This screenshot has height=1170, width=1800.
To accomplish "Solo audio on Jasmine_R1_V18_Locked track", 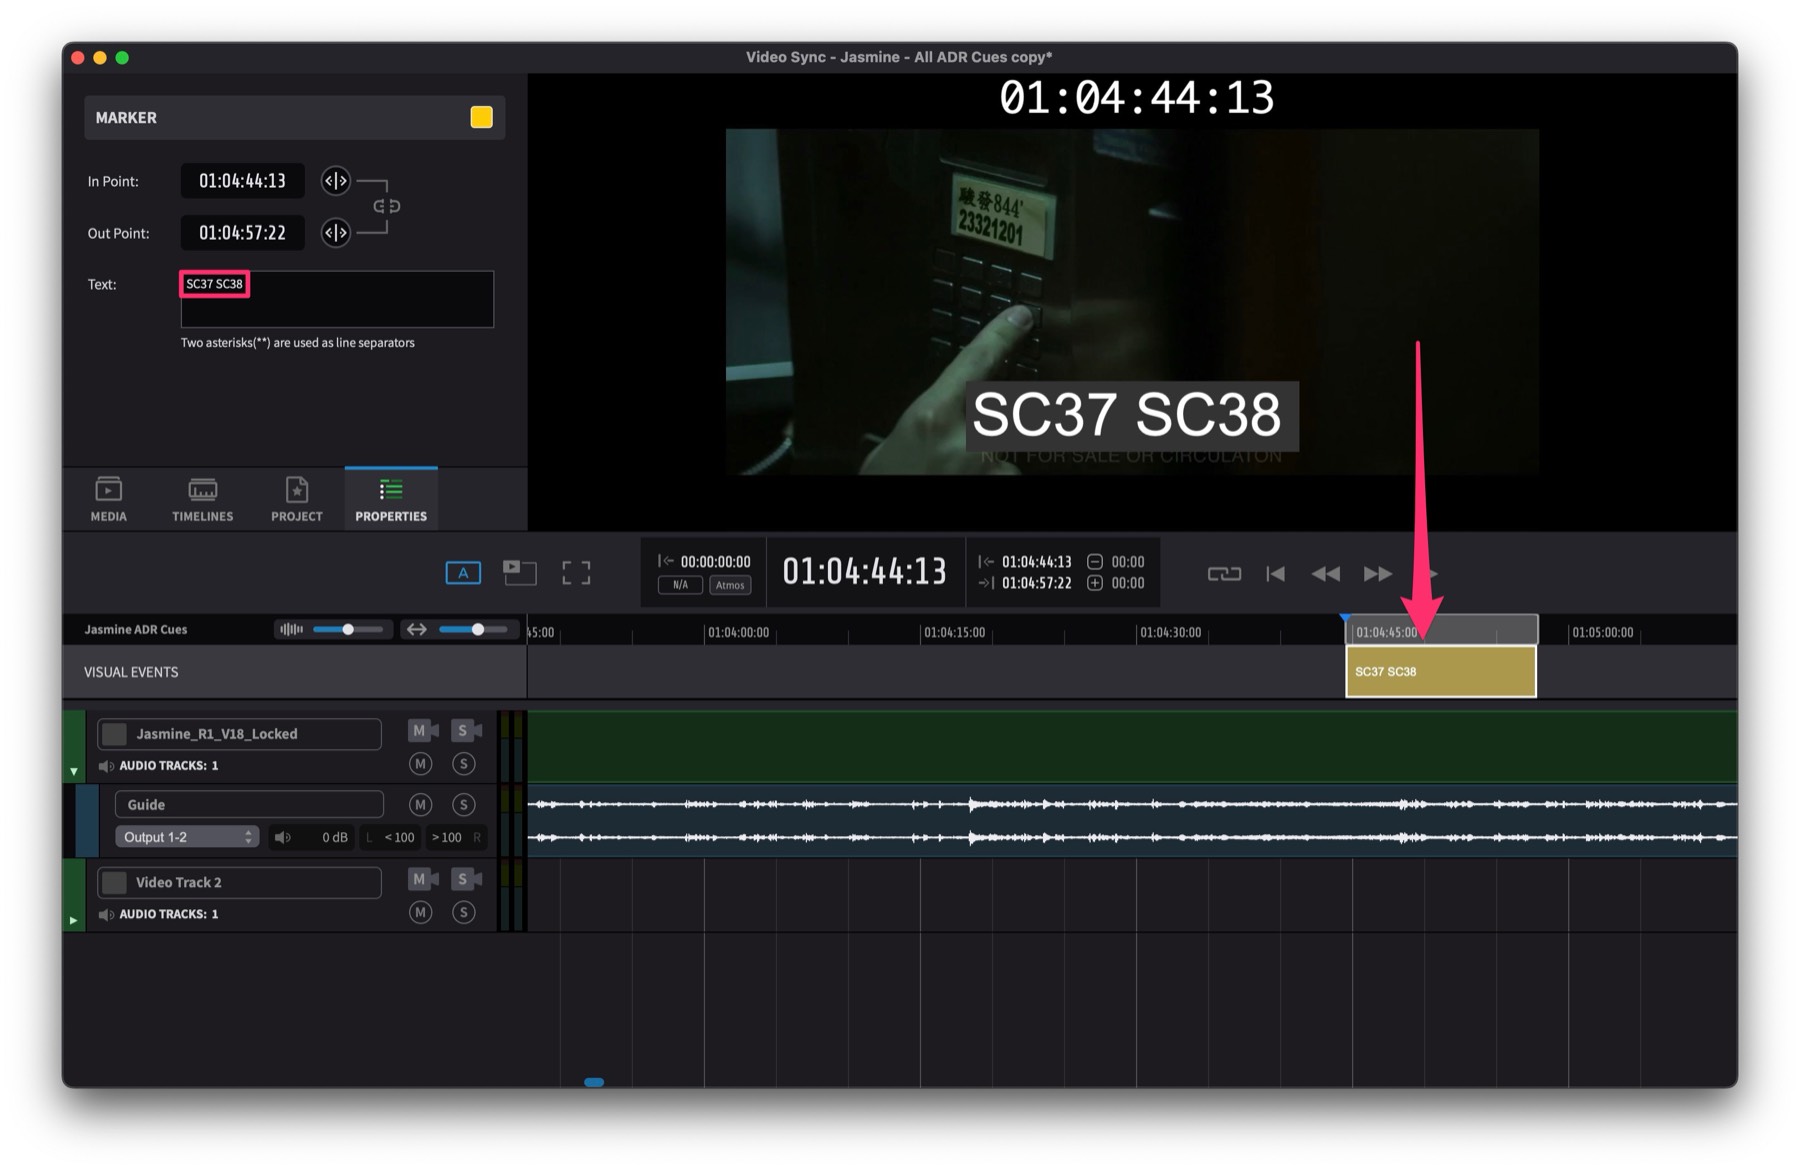I will (463, 764).
